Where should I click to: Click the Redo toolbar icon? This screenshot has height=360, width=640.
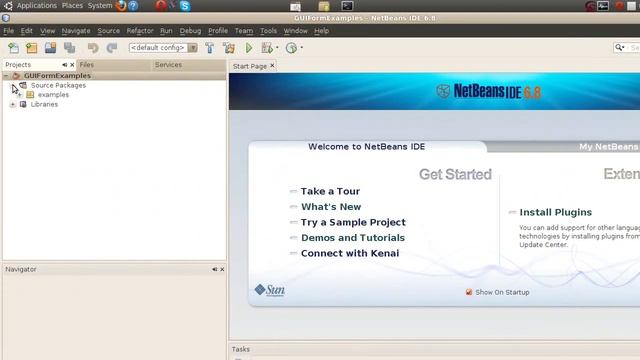[x=111, y=48]
